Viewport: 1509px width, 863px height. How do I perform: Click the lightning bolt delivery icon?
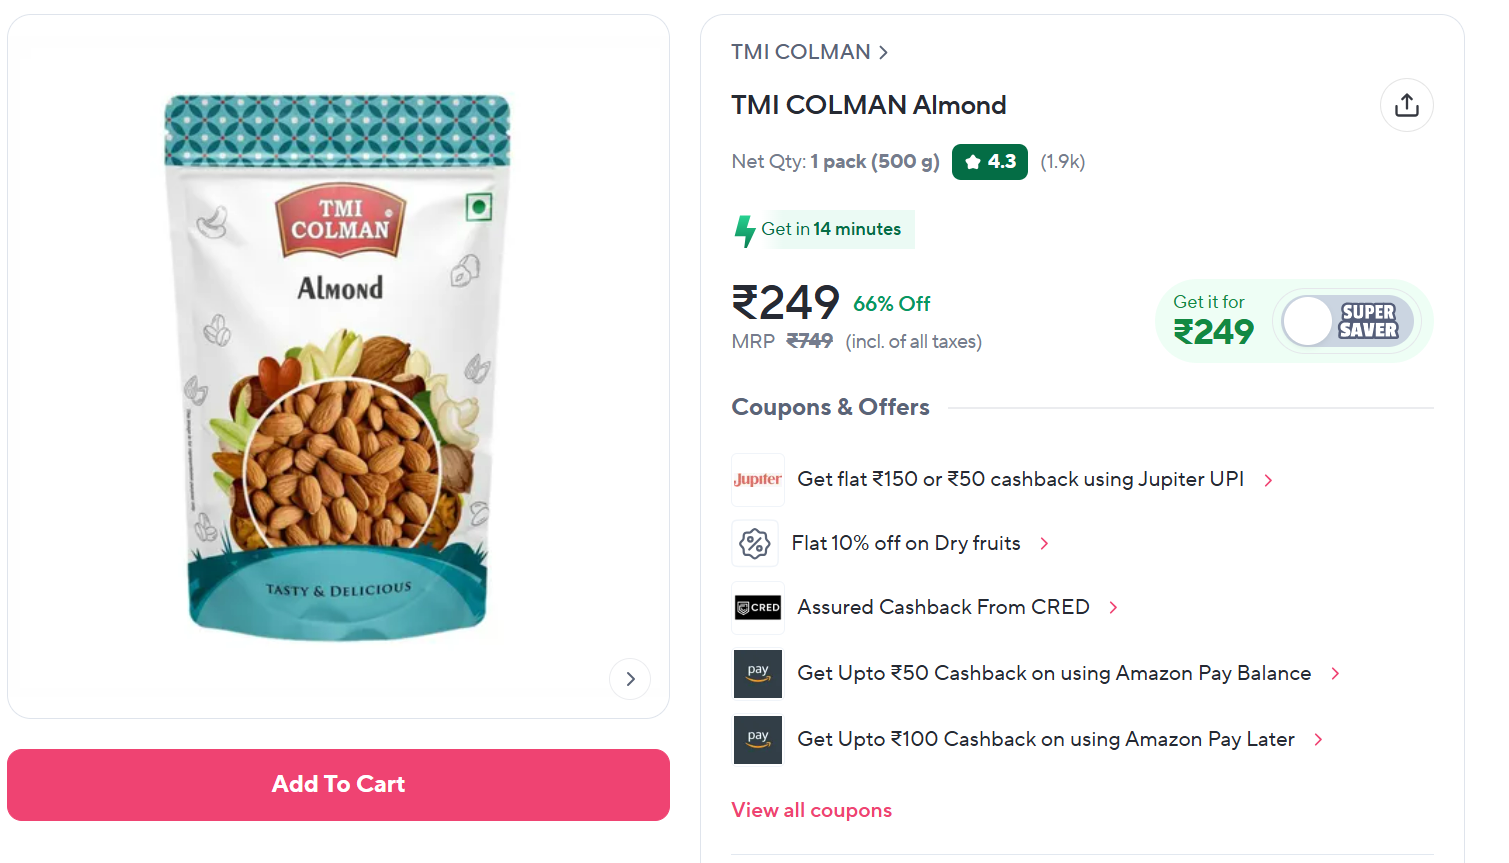point(745,231)
